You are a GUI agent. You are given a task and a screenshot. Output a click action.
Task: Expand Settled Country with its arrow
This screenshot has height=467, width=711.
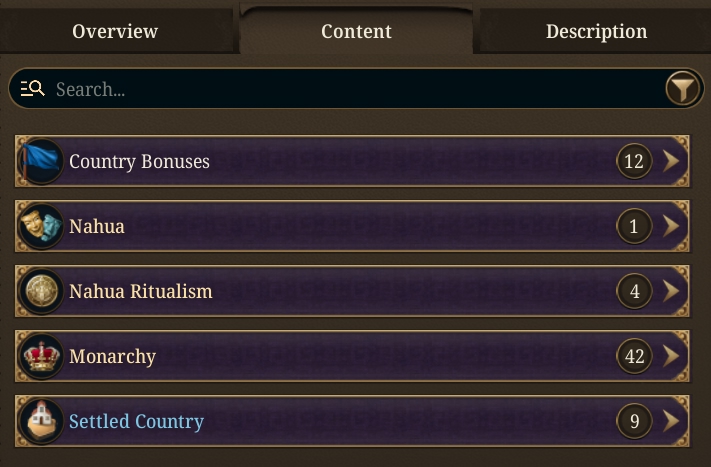click(671, 421)
